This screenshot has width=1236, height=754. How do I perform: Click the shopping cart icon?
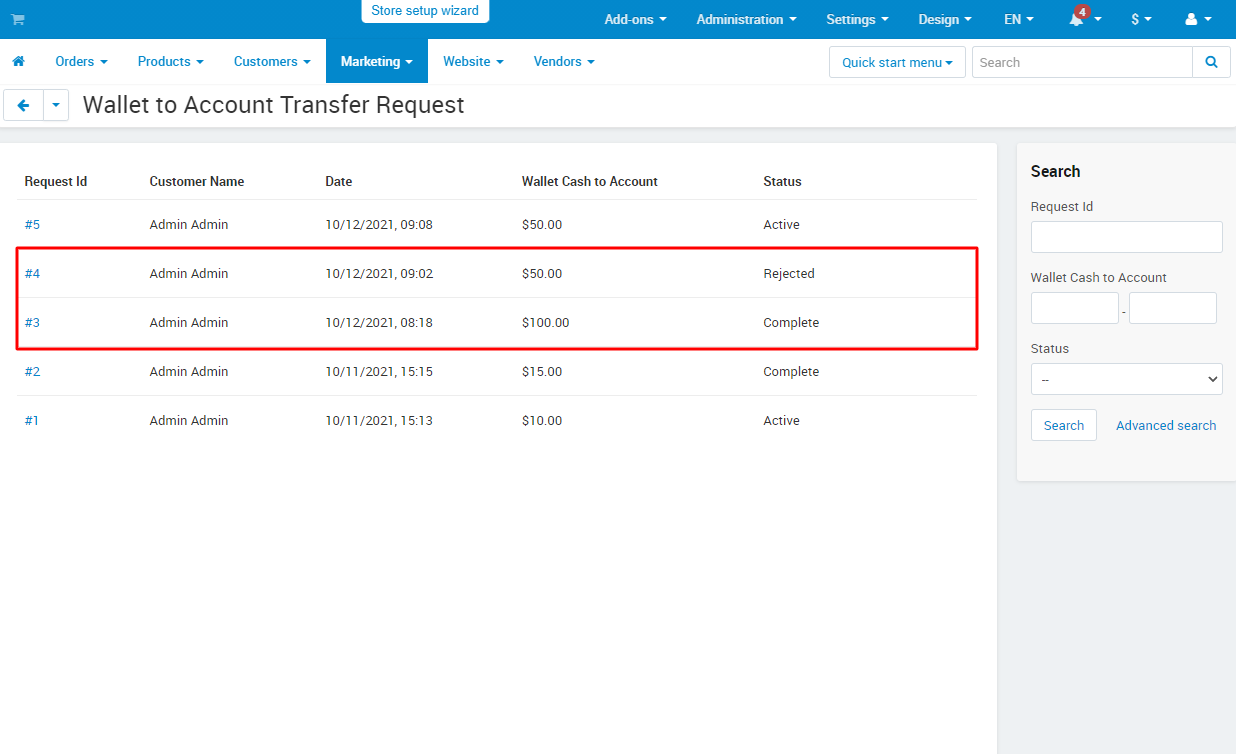(x=18, y=19)
